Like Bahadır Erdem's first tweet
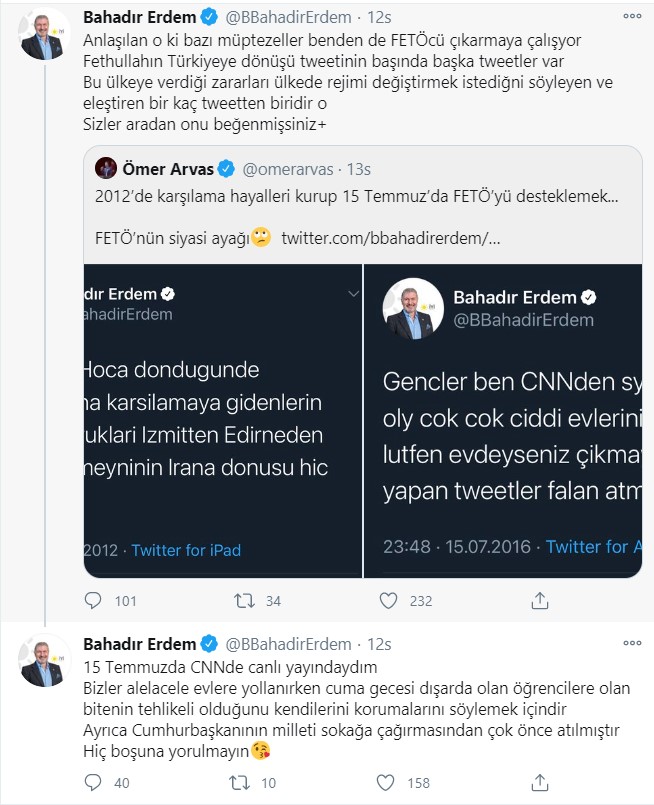This screenshot has height=805, width=654. coord(387,602)
